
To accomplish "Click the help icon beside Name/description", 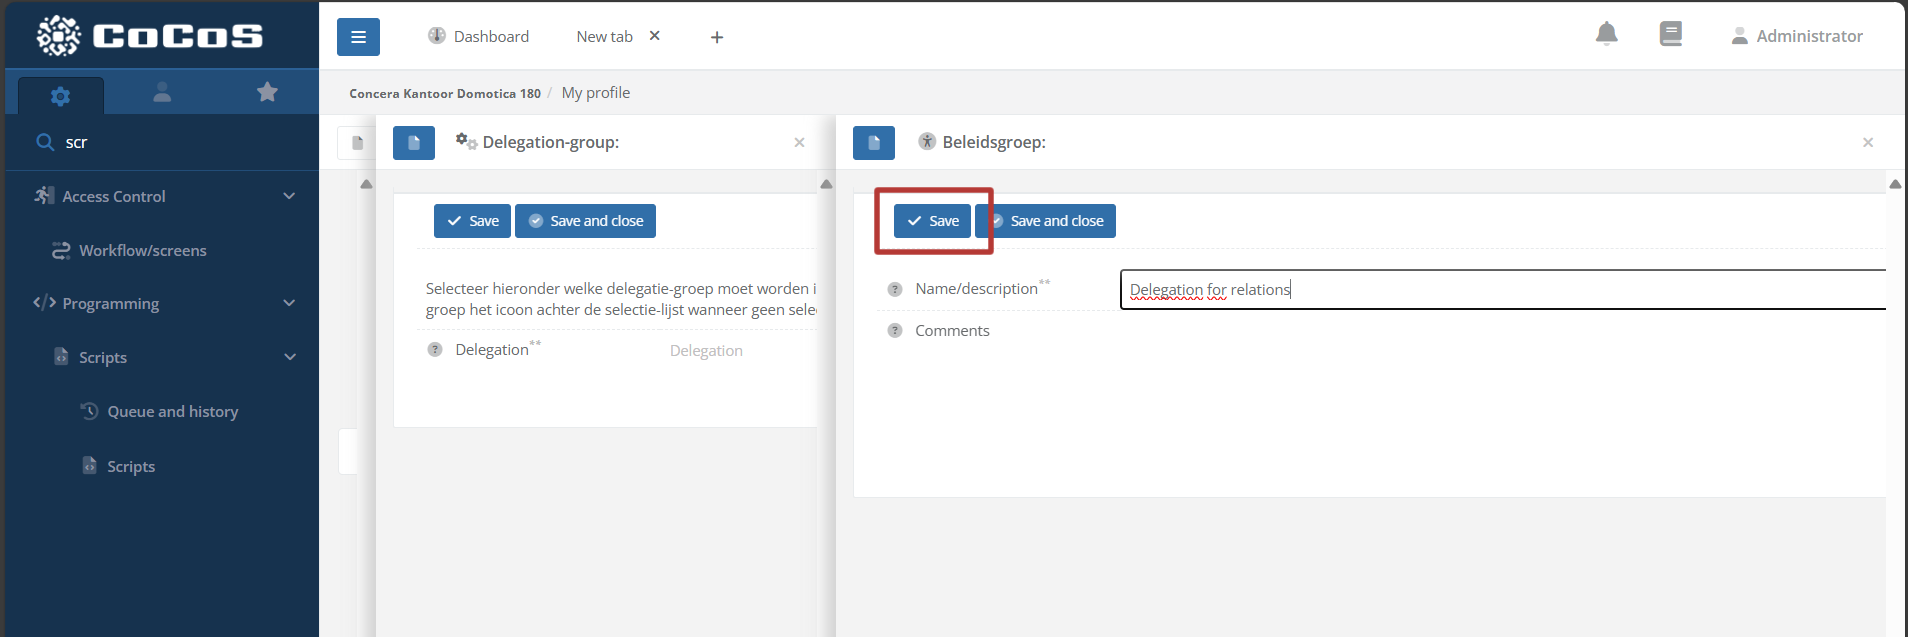I will [895, 289].
